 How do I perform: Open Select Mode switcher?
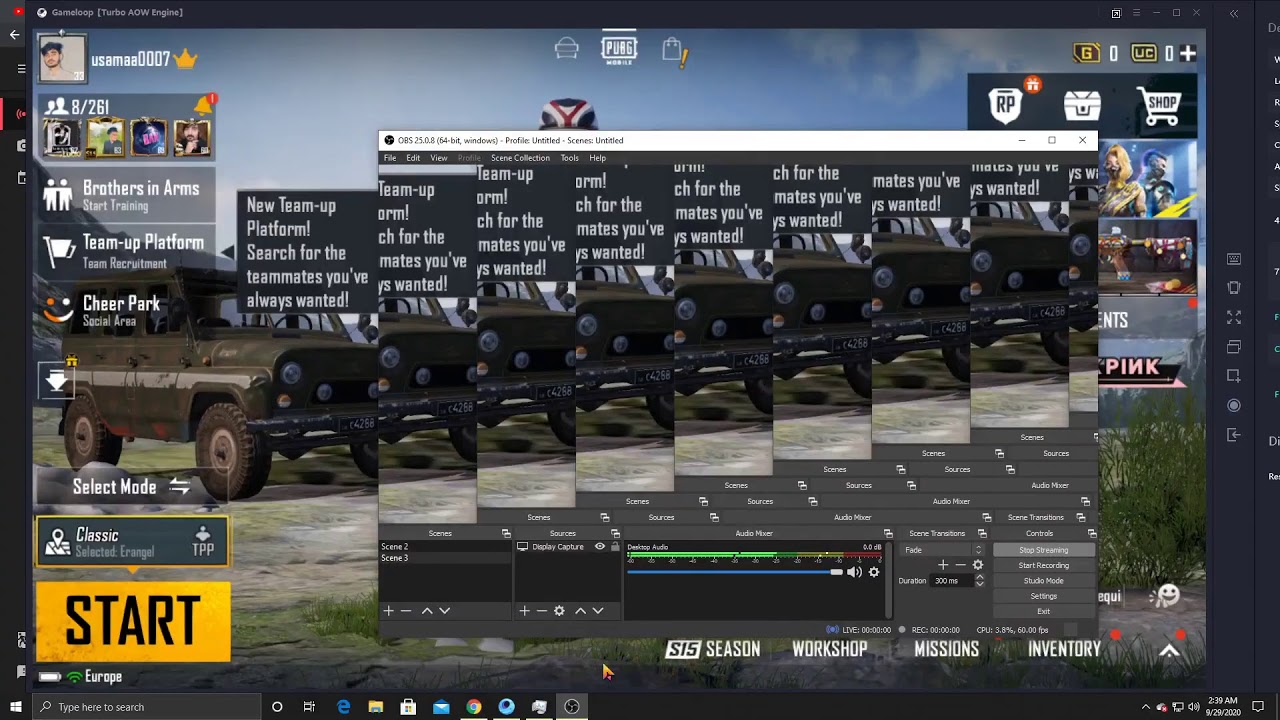pyautogui.click(x=131, y=487)
